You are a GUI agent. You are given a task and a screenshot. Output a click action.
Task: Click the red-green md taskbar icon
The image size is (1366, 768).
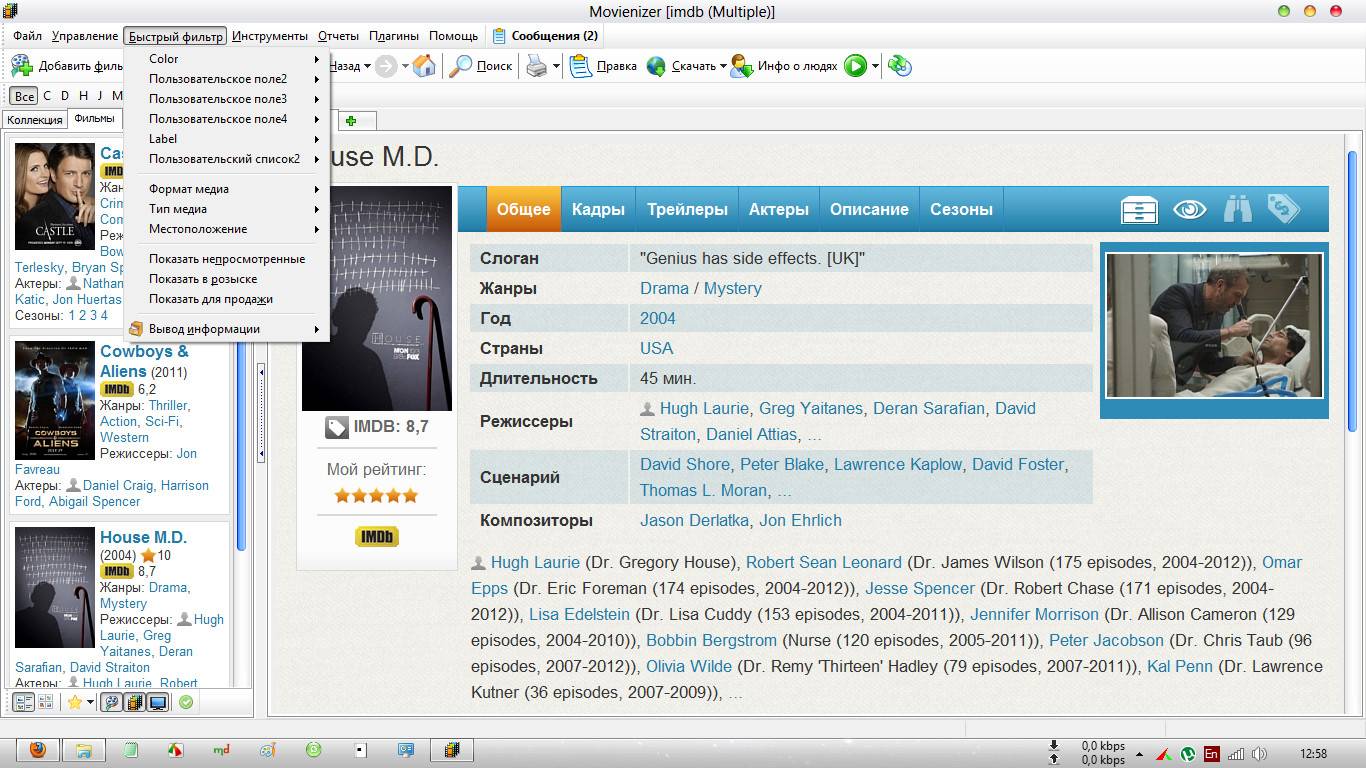(x=221, y=750)
